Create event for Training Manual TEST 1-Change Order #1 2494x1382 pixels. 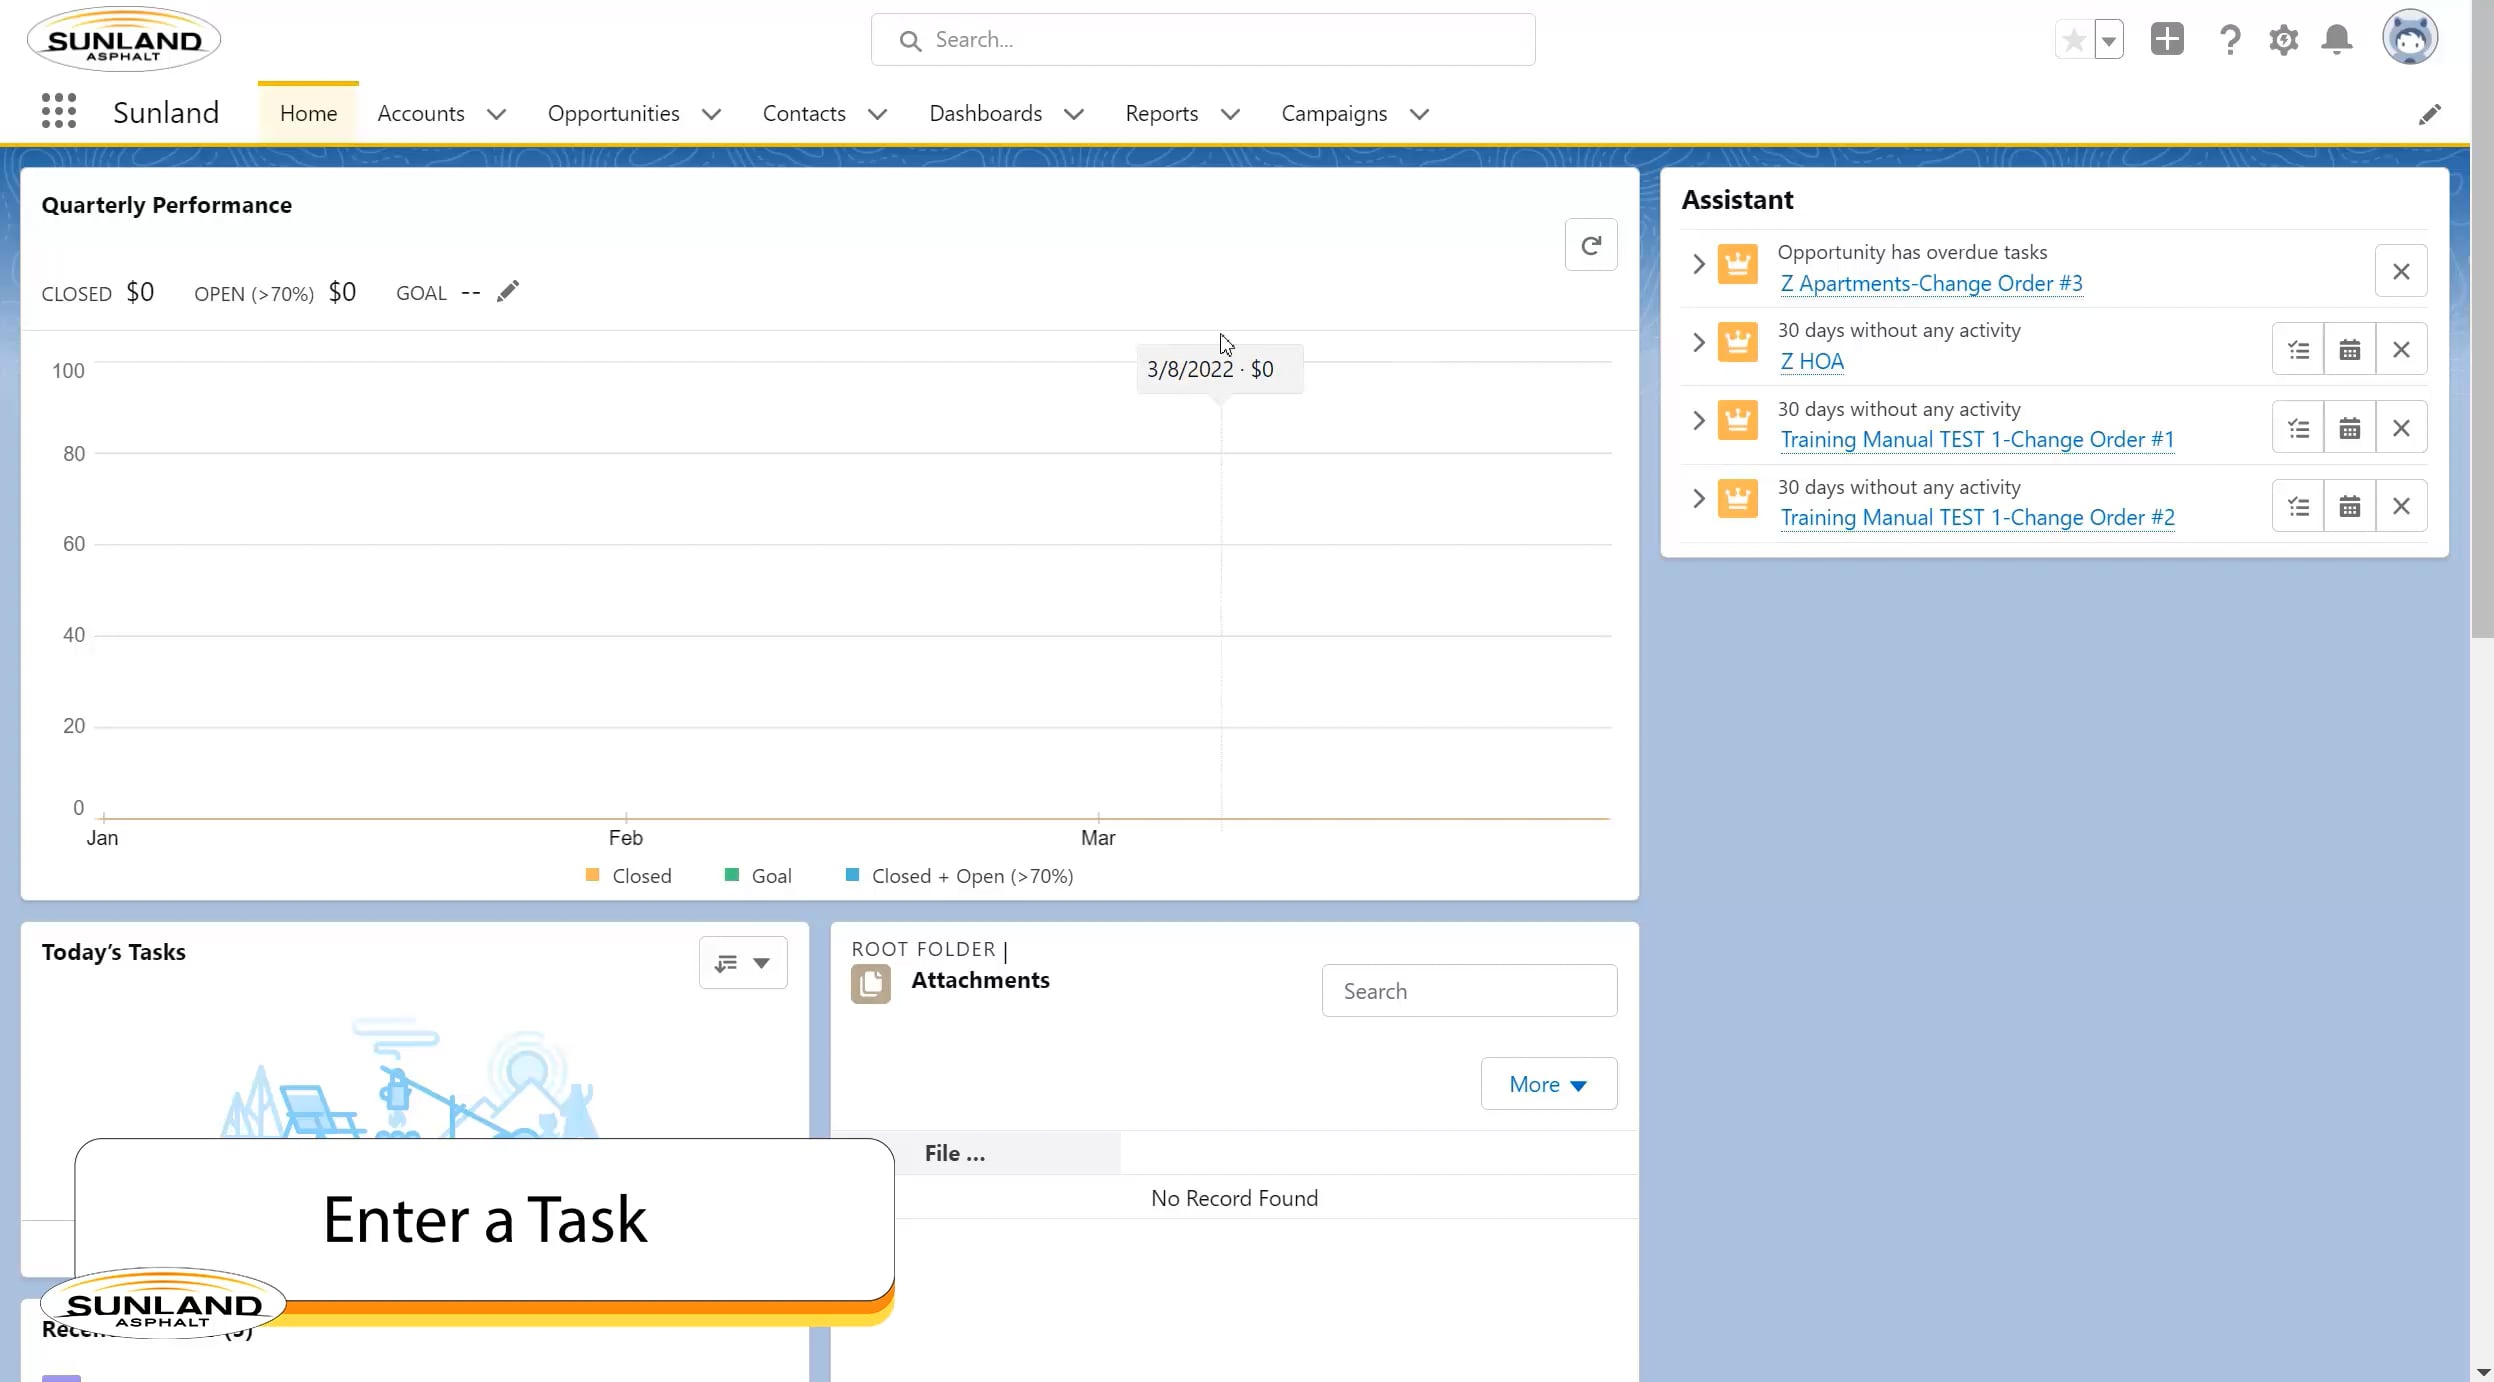tap(2350, 428)
